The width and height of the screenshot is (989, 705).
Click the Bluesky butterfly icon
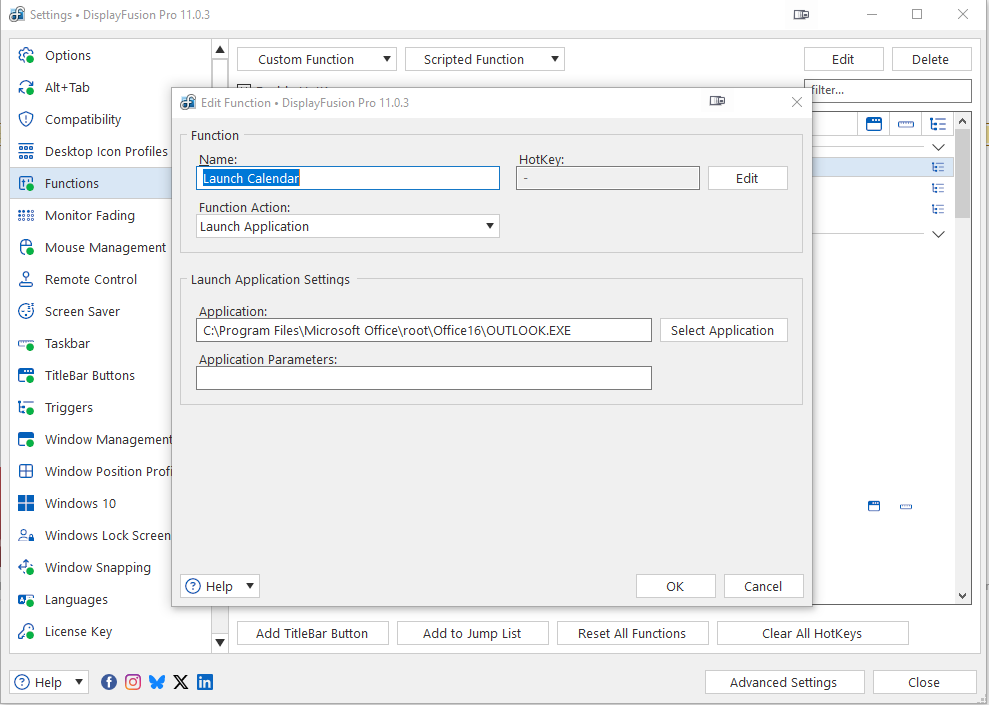coord(157,682)
